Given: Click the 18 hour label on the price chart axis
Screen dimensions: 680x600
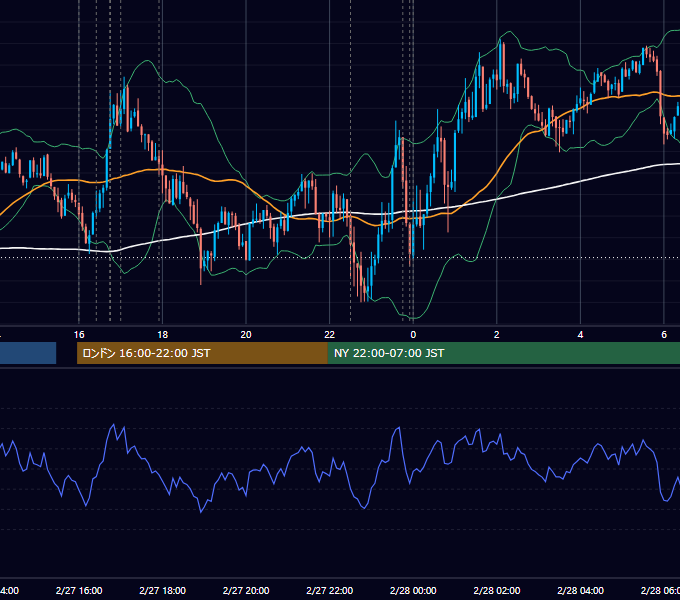Looking at the screenshot, I should pyautogui.click(x=162, y=335).
